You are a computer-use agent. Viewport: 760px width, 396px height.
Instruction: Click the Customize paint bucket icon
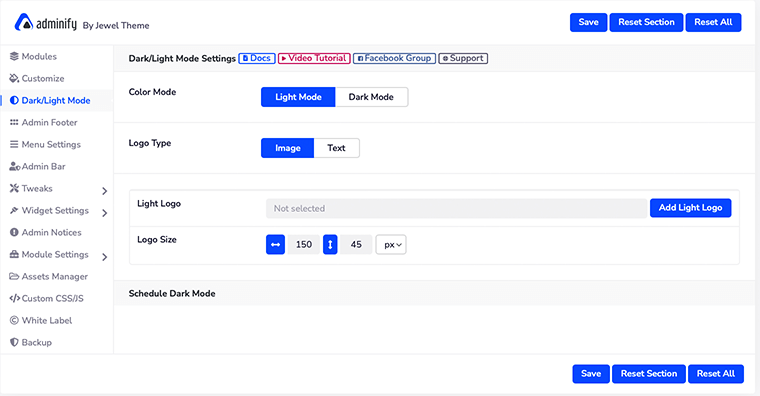(14, 78)
